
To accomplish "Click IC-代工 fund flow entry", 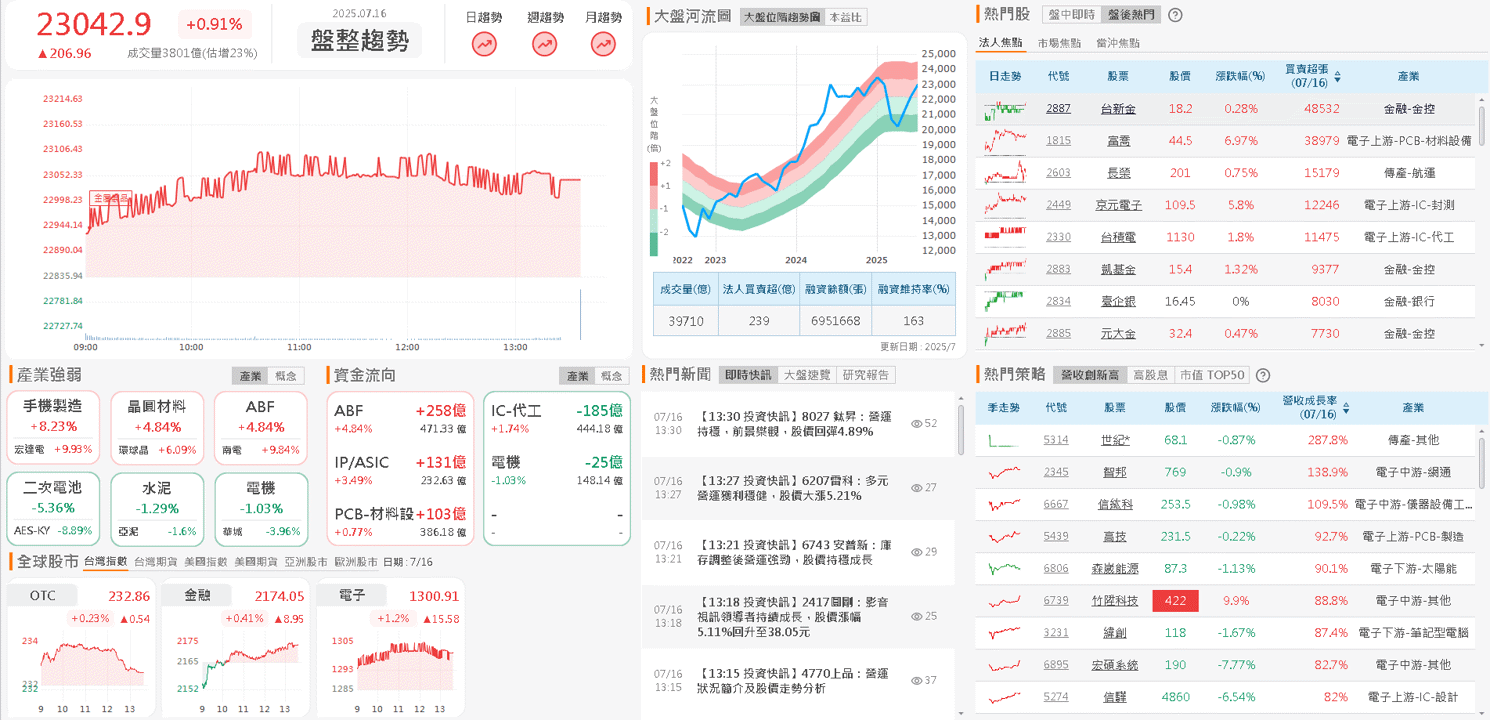I will coord(556,418).
